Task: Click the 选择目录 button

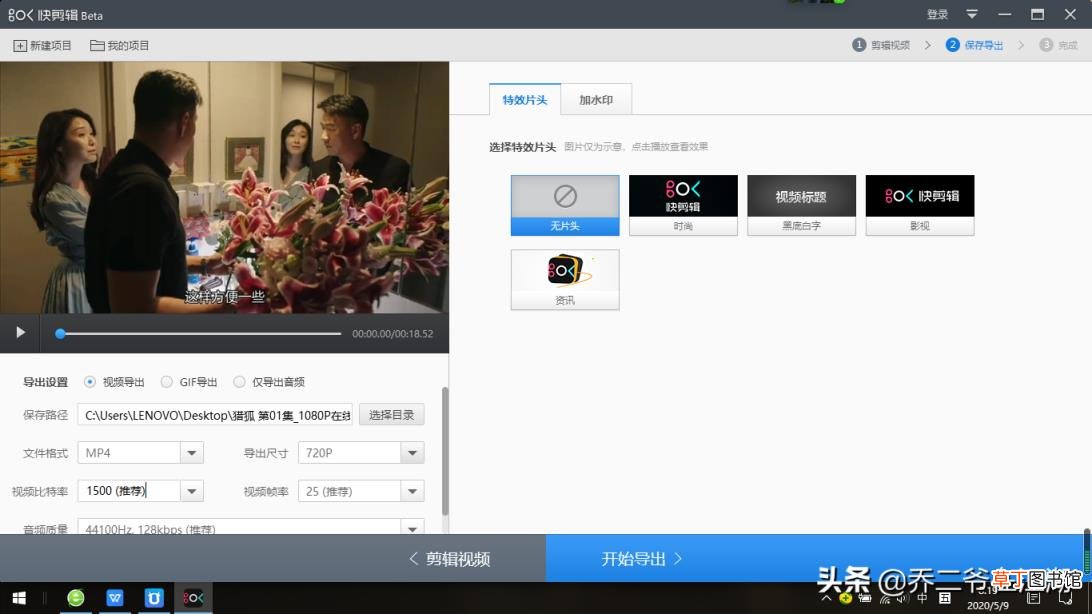Action: tap(391, 415)
